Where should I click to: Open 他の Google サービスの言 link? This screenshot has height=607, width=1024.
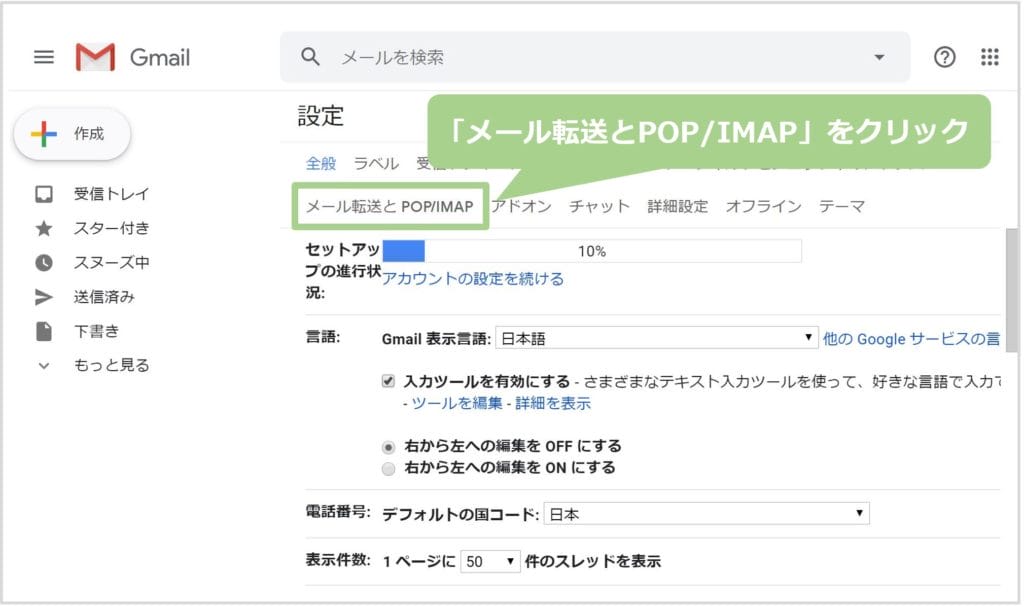click(x=911, y=338)
